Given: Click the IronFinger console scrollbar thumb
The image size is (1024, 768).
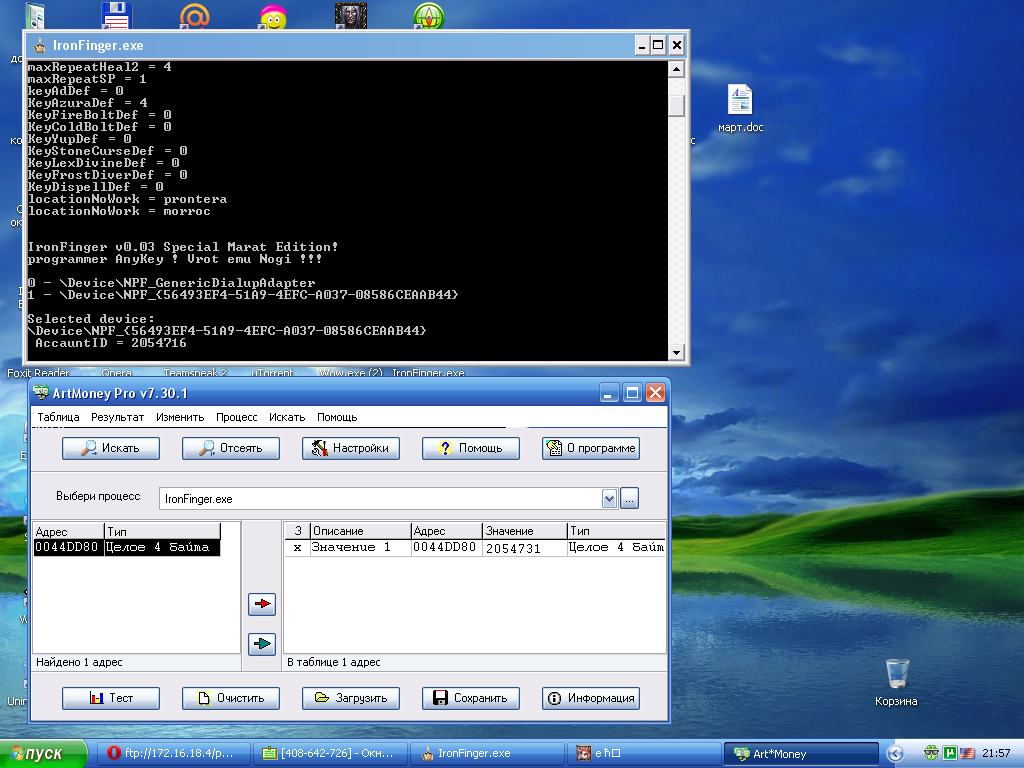Looking at the screenshot, I should click(x=677, y=105).
